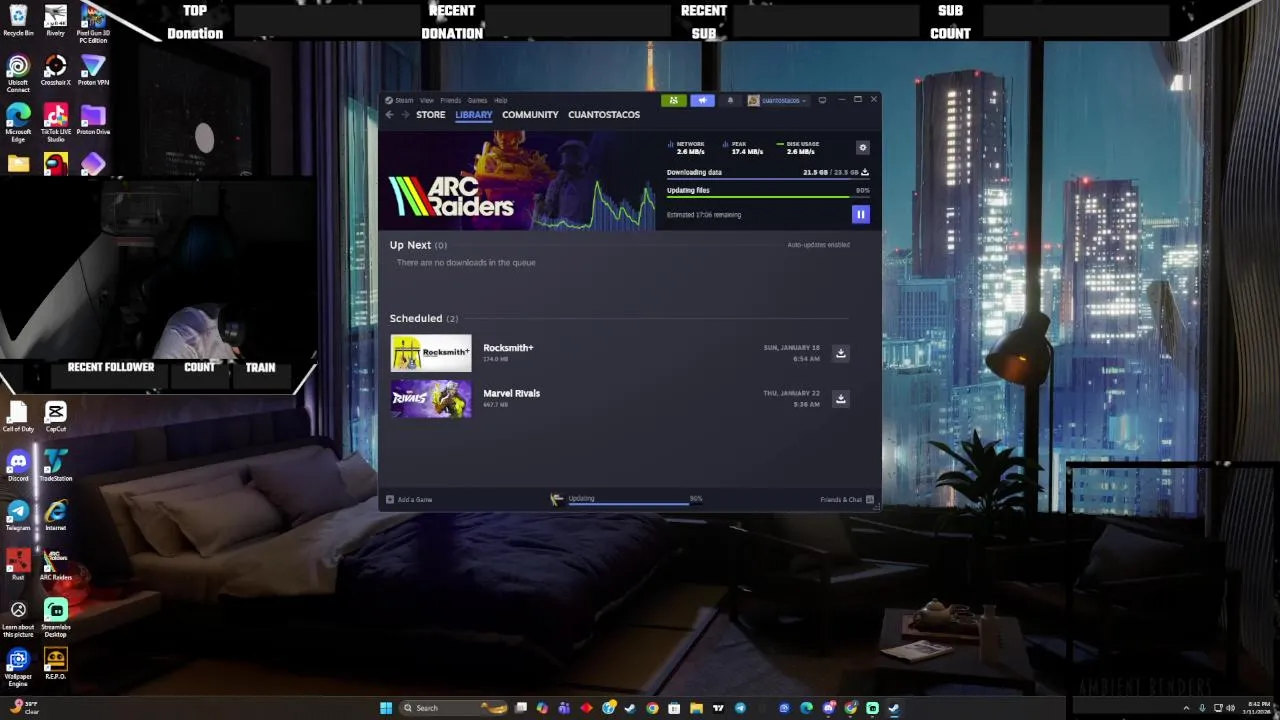Screen dimensions: 1280x720
Task: Select Proton VPN desktop icon
Action: (93, 70)
